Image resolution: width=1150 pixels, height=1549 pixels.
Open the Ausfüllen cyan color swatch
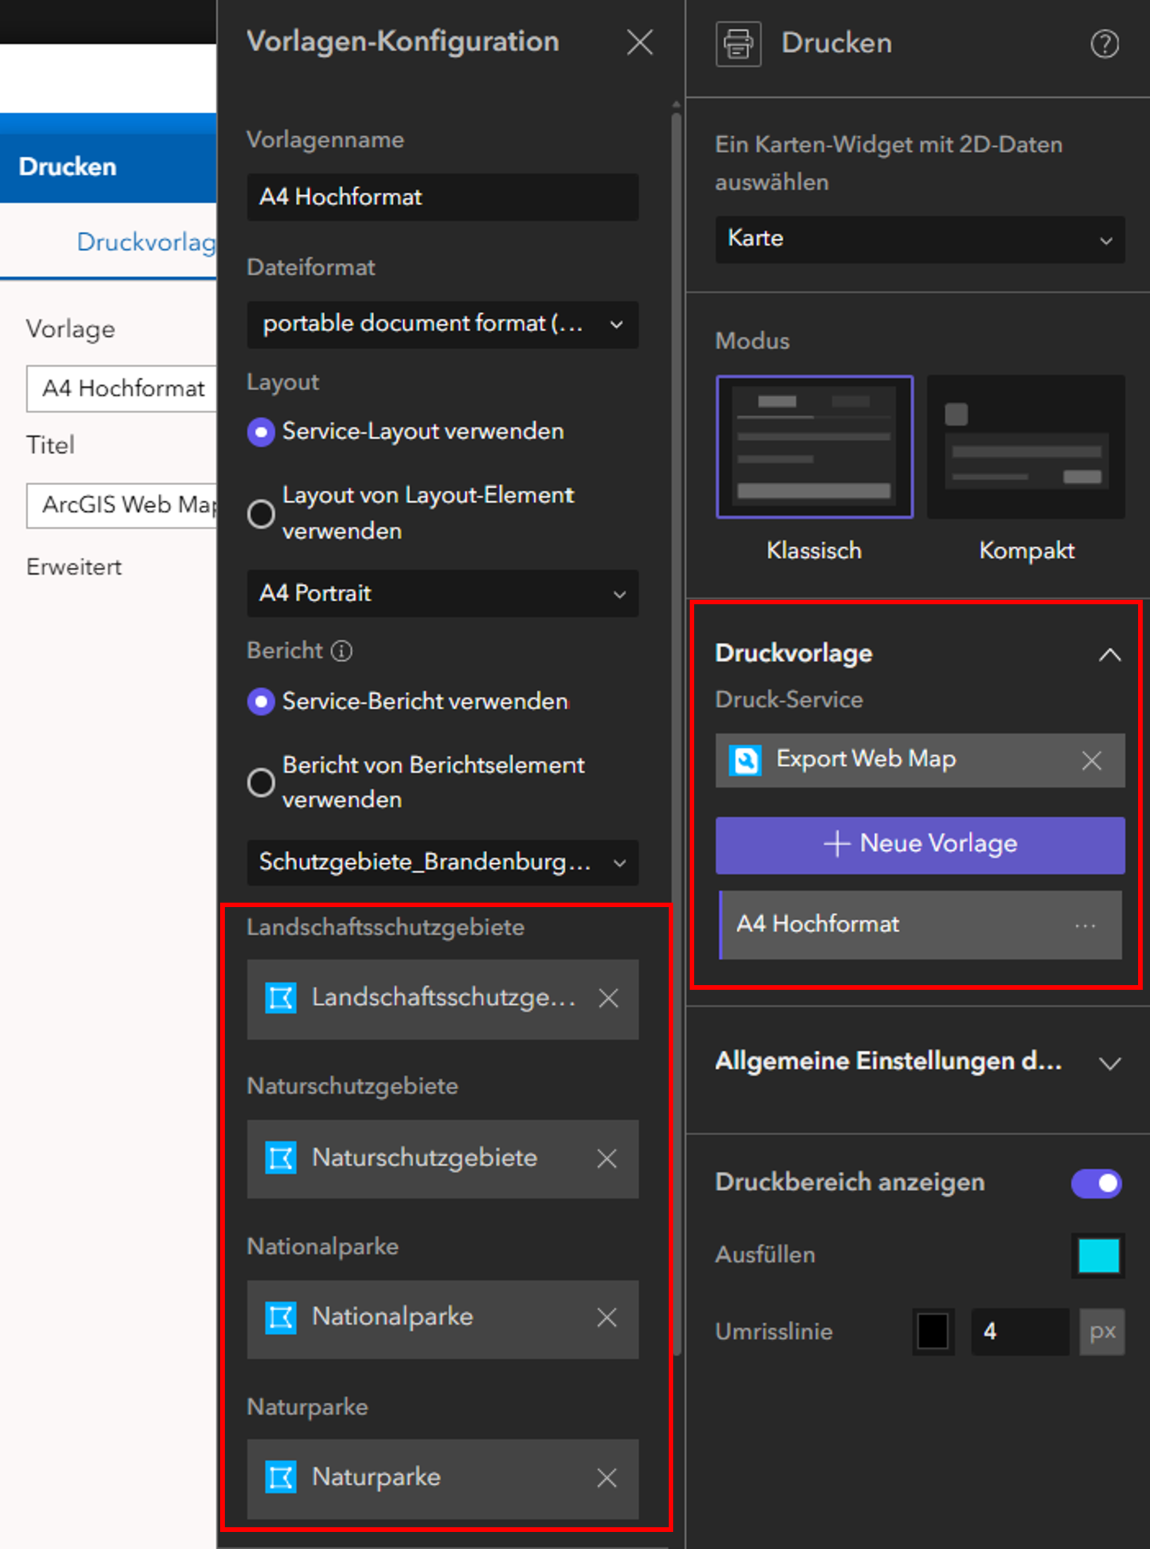tap(1098, 1256)
